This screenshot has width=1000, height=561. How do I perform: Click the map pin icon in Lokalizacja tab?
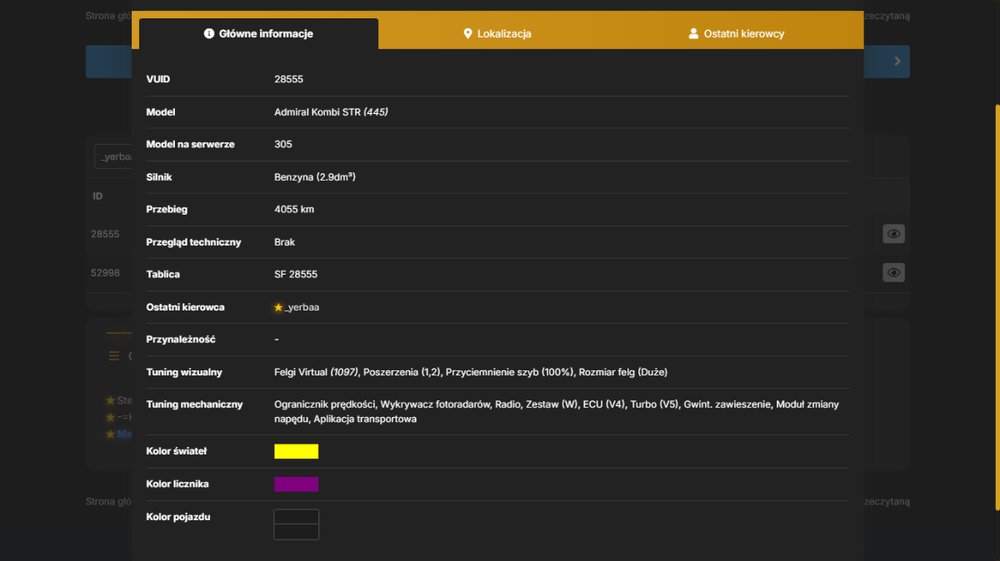(x=467, y=34)
